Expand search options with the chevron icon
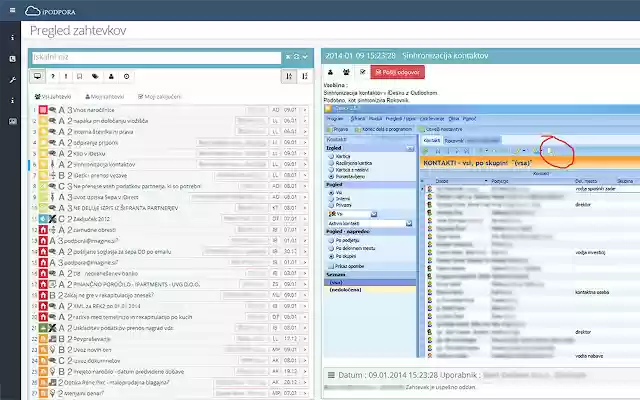 coord(305,57)
